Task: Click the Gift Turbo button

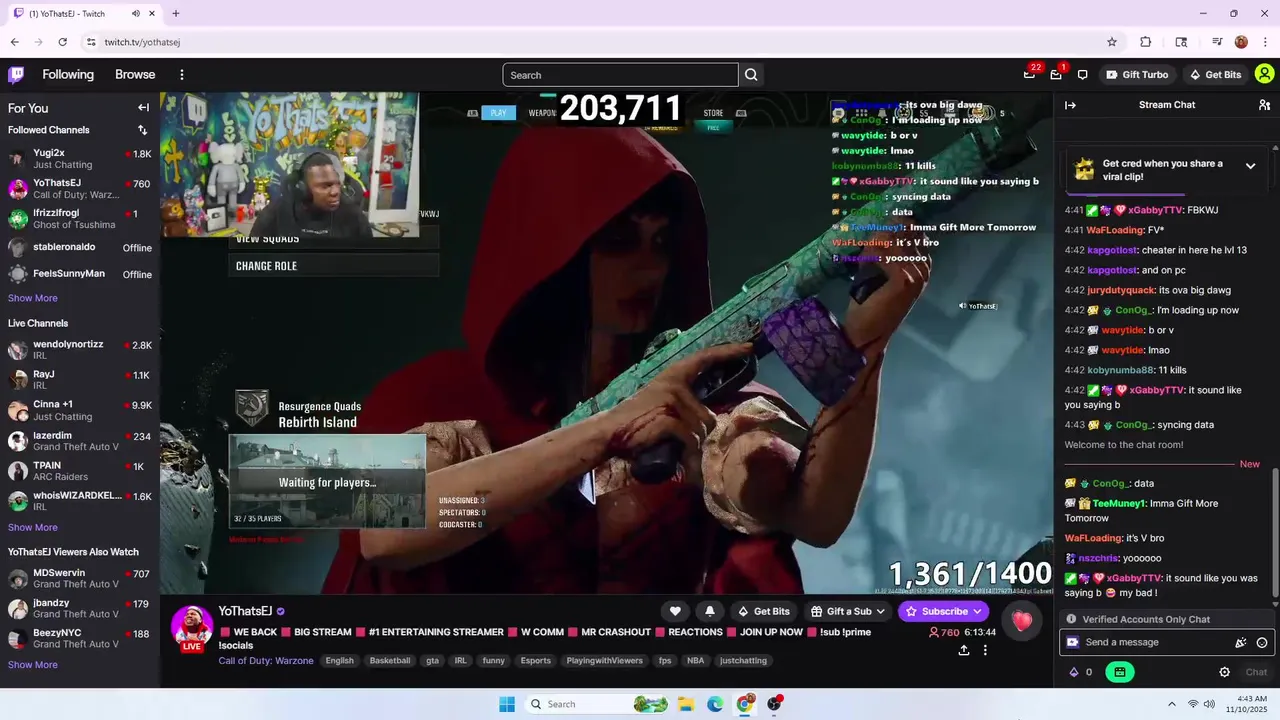Action: (1137, 75)
